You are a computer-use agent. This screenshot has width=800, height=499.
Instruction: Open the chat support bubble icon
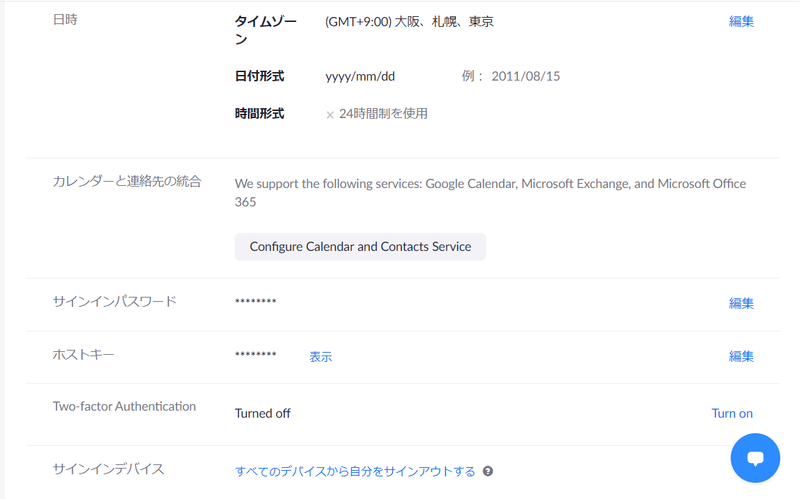(x=755, y=458)
